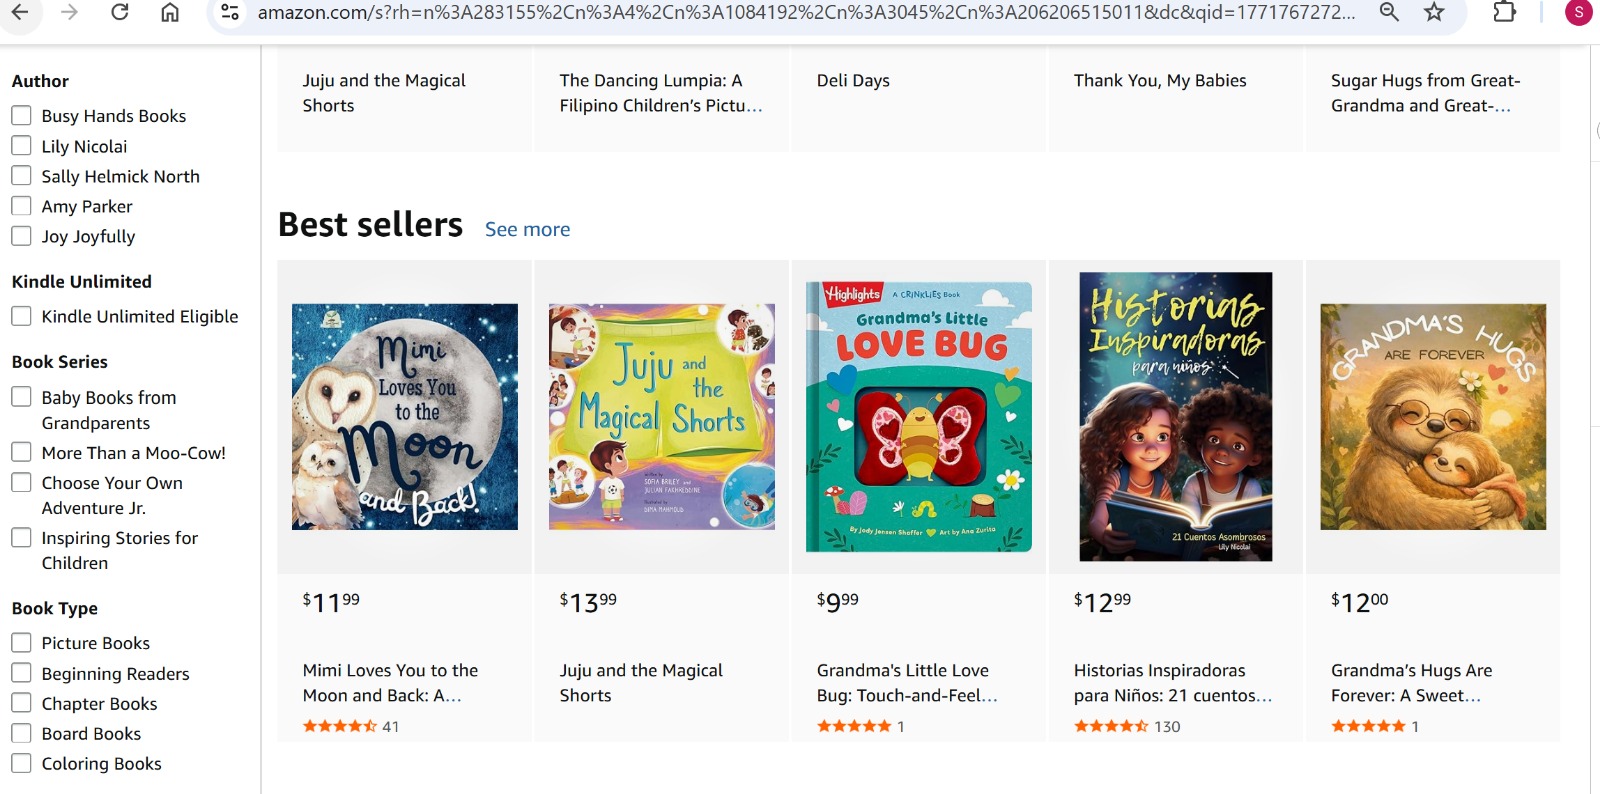The width and height of the screenshot is (1600, 794).
Task: Bookmark this page with the star icon
Action: (x=1434, y=12)
